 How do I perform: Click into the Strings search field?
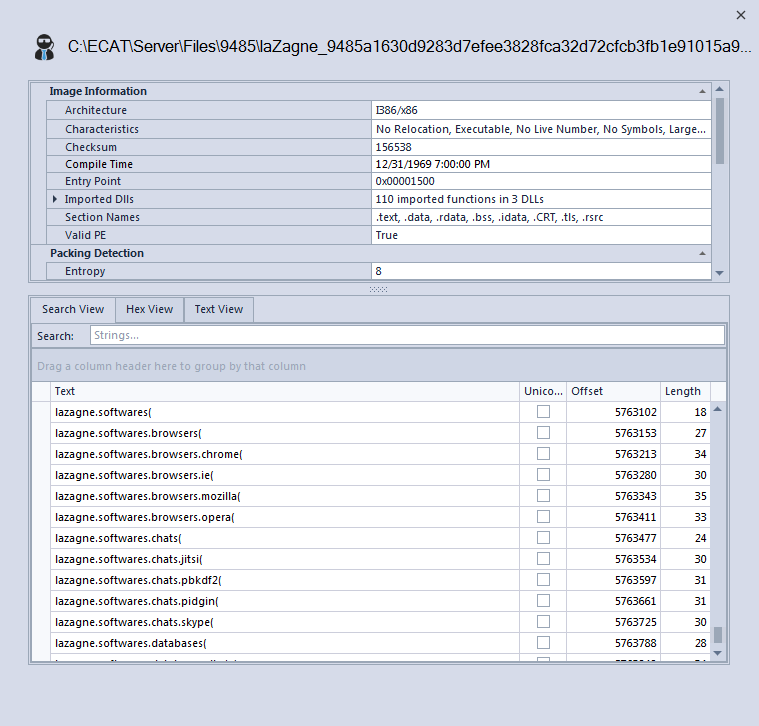[406, 335]
